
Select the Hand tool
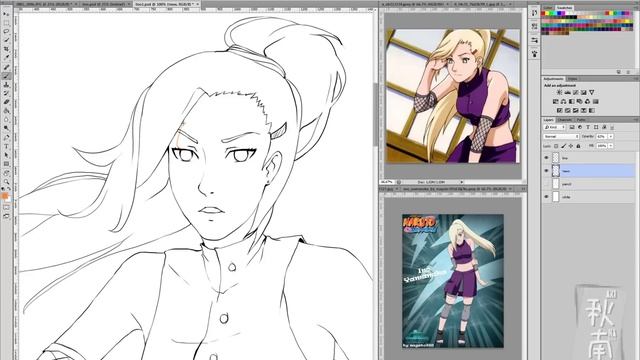coord(6,173)
